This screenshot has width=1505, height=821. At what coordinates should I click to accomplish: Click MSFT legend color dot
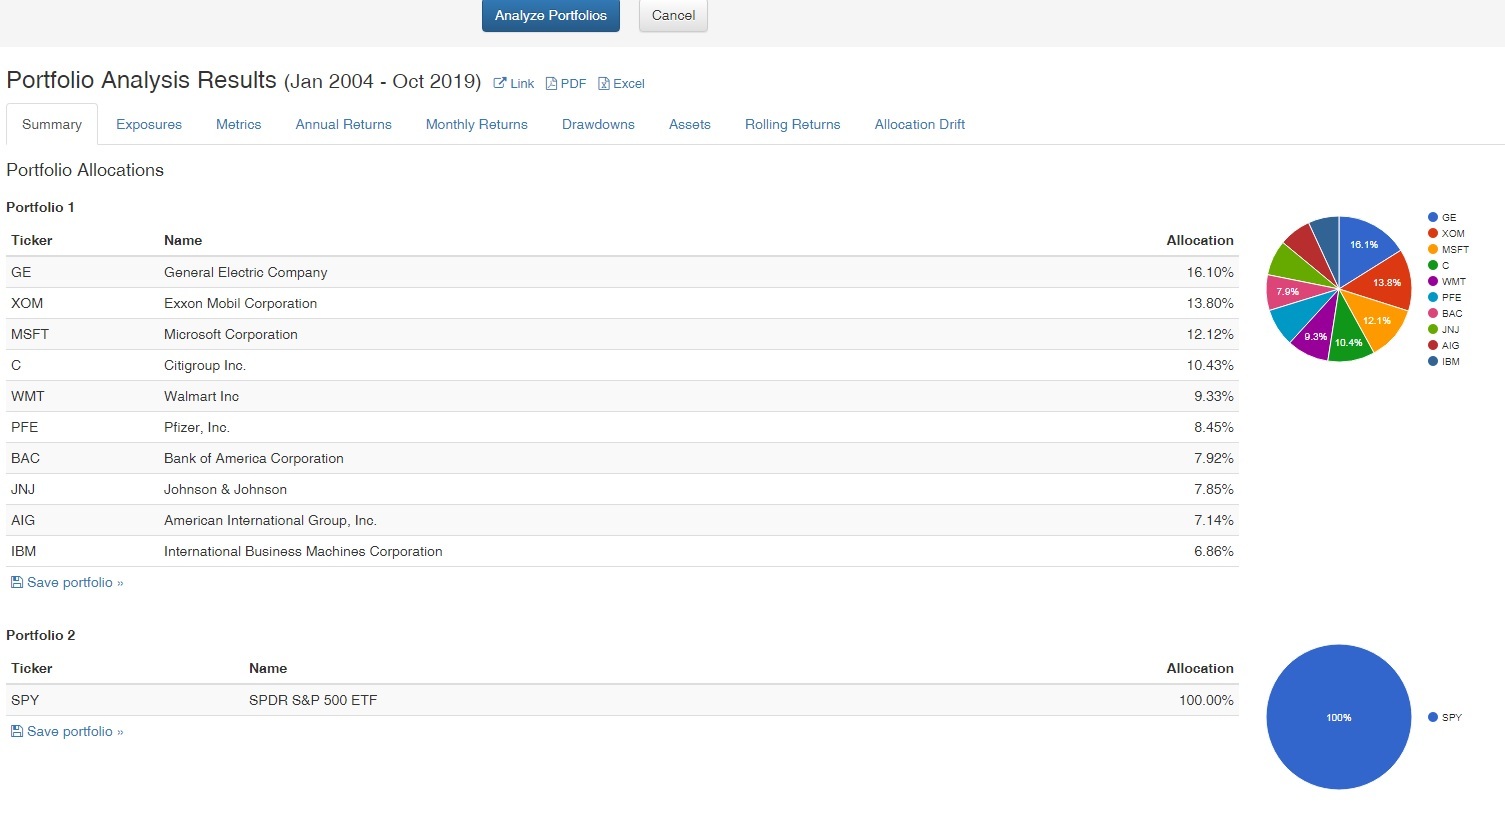pyautogui.click(x=1433, y=249)
